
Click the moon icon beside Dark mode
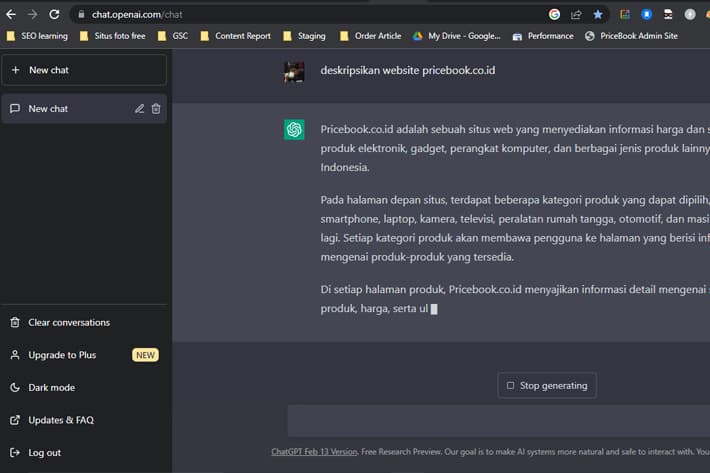click(15, 387)
